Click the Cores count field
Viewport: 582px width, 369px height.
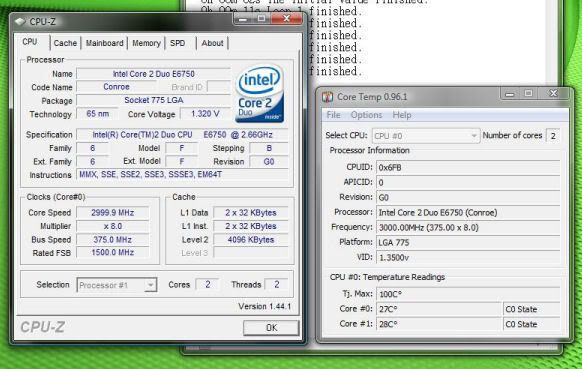(x=207, y=284)
